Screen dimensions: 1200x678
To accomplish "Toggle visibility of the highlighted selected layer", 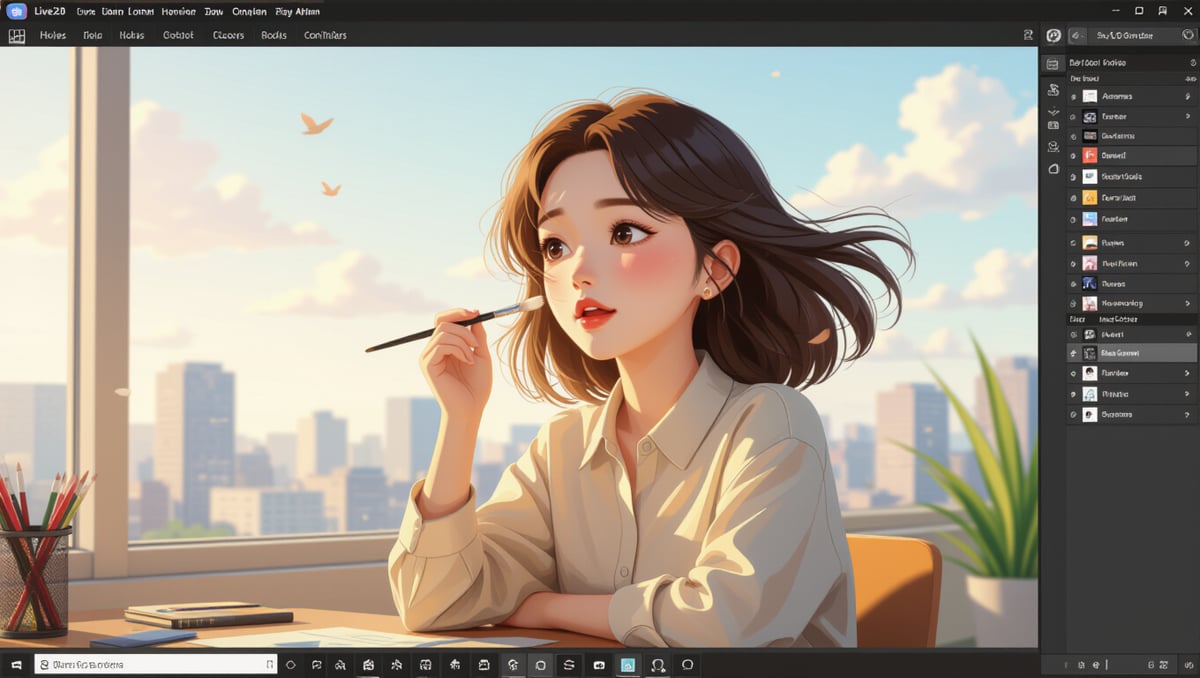I will tap(1074, 353).
